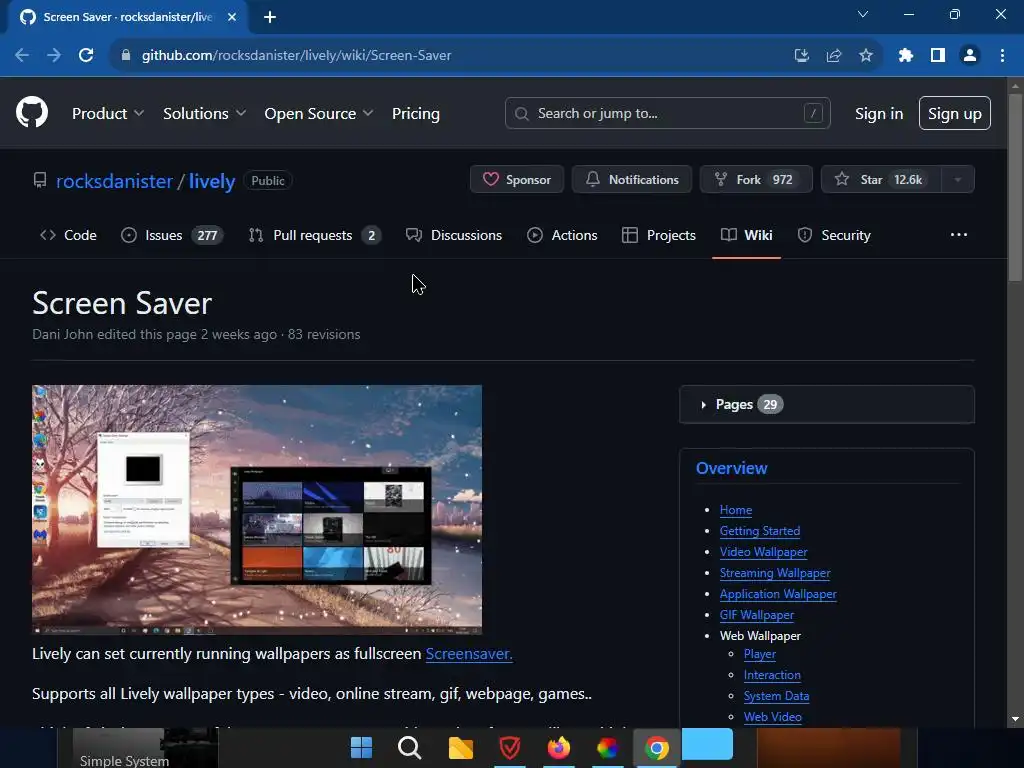
Task: Click Chrome icon in taskbar
Action: pos(656,748)
